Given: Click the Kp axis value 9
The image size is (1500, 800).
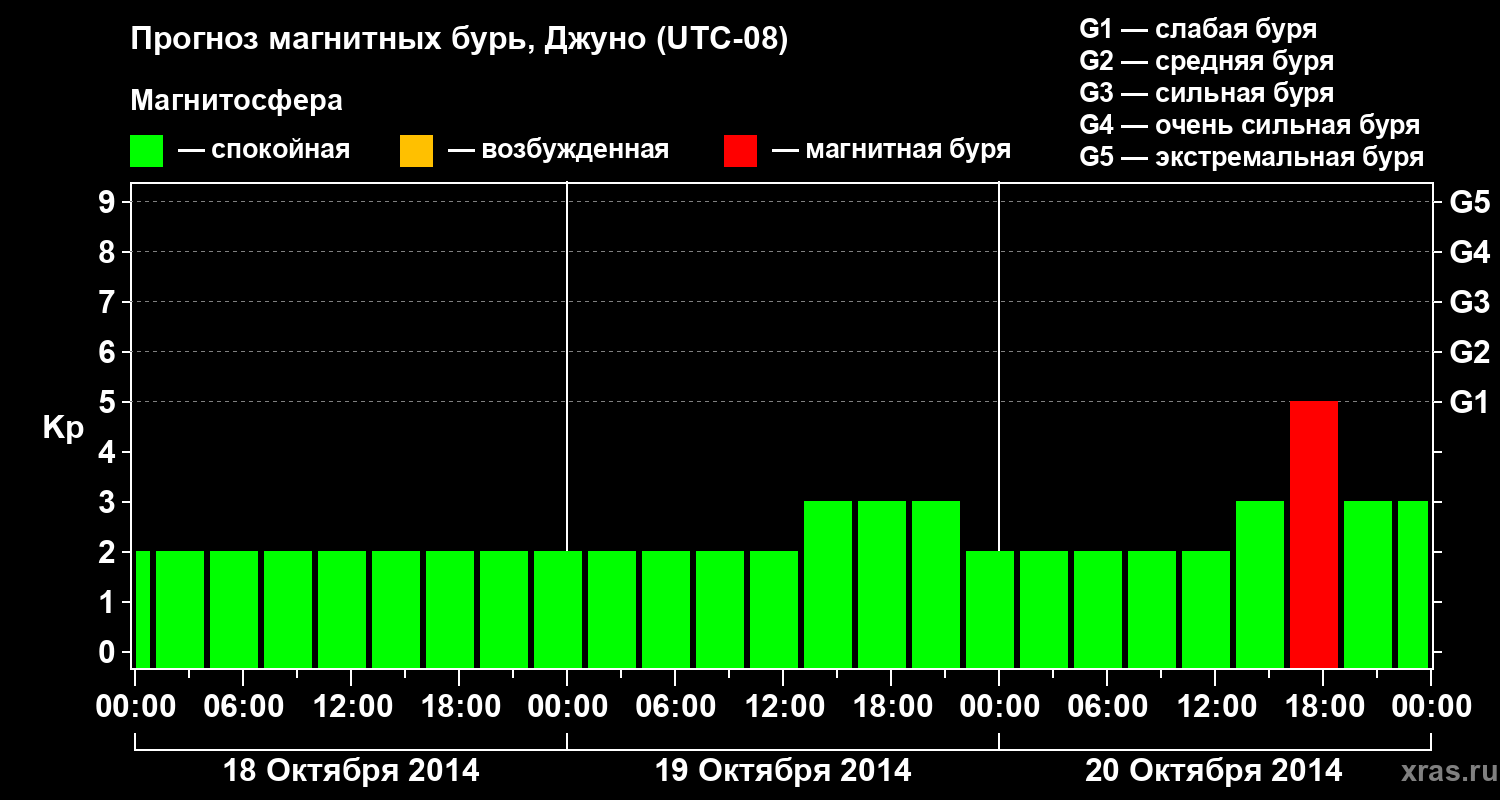Looking at the screenshot, I should click(x=109, y=202).
